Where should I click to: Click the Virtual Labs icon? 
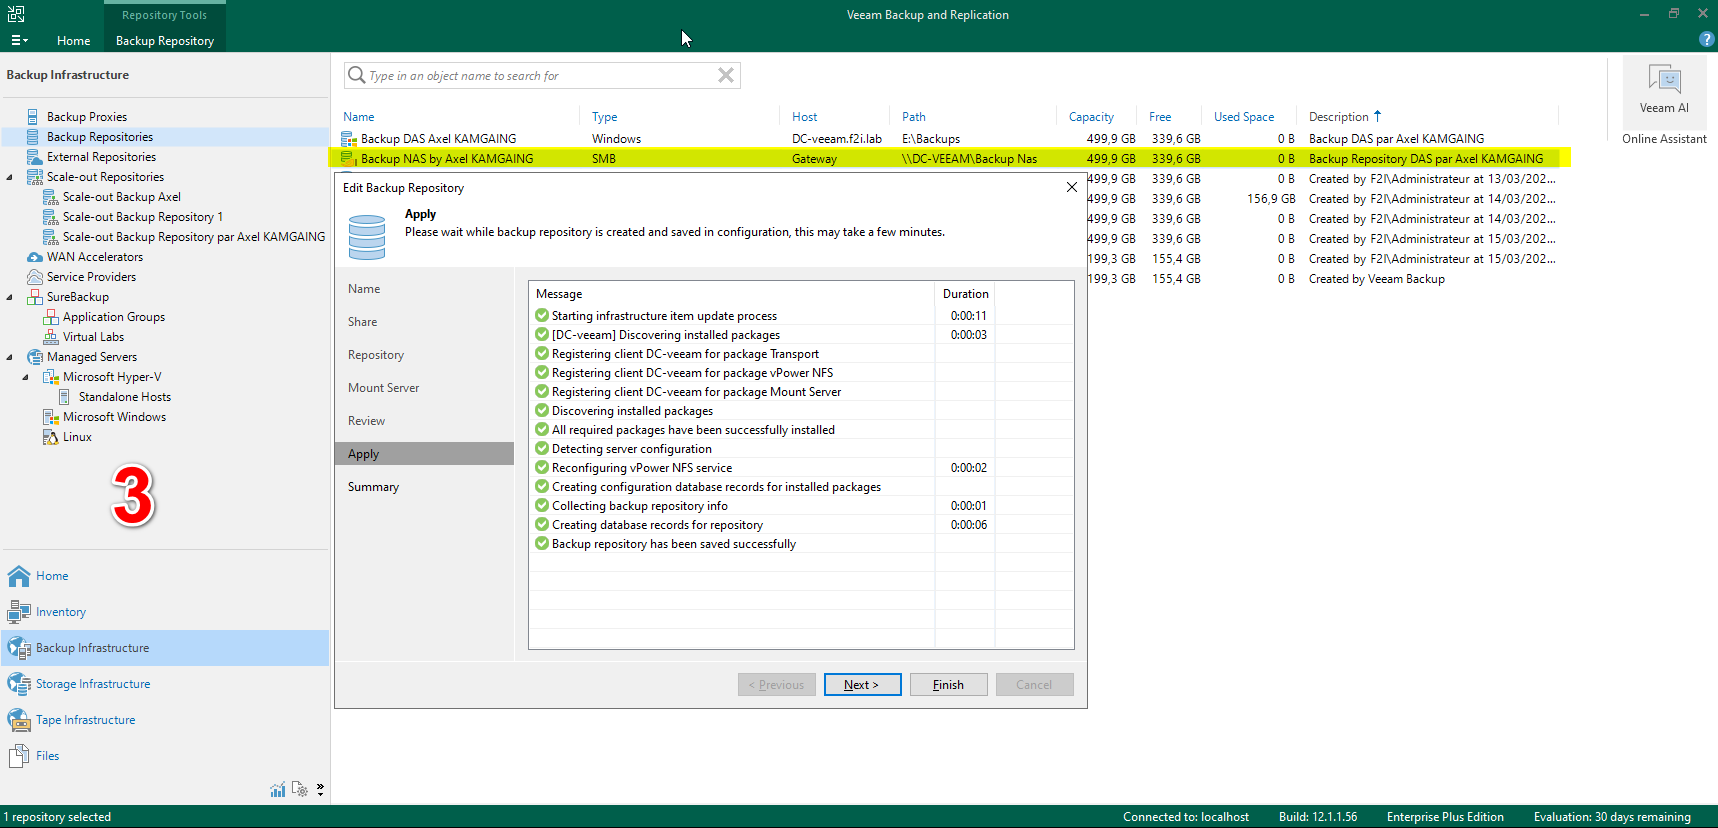point(50,337)
